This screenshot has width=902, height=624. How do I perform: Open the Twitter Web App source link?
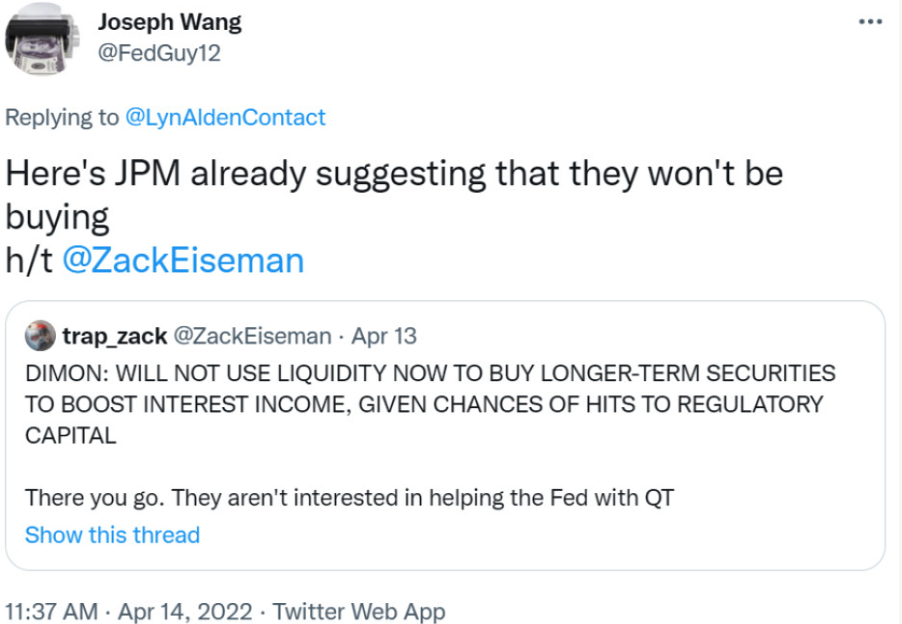[x=359, y=610]
